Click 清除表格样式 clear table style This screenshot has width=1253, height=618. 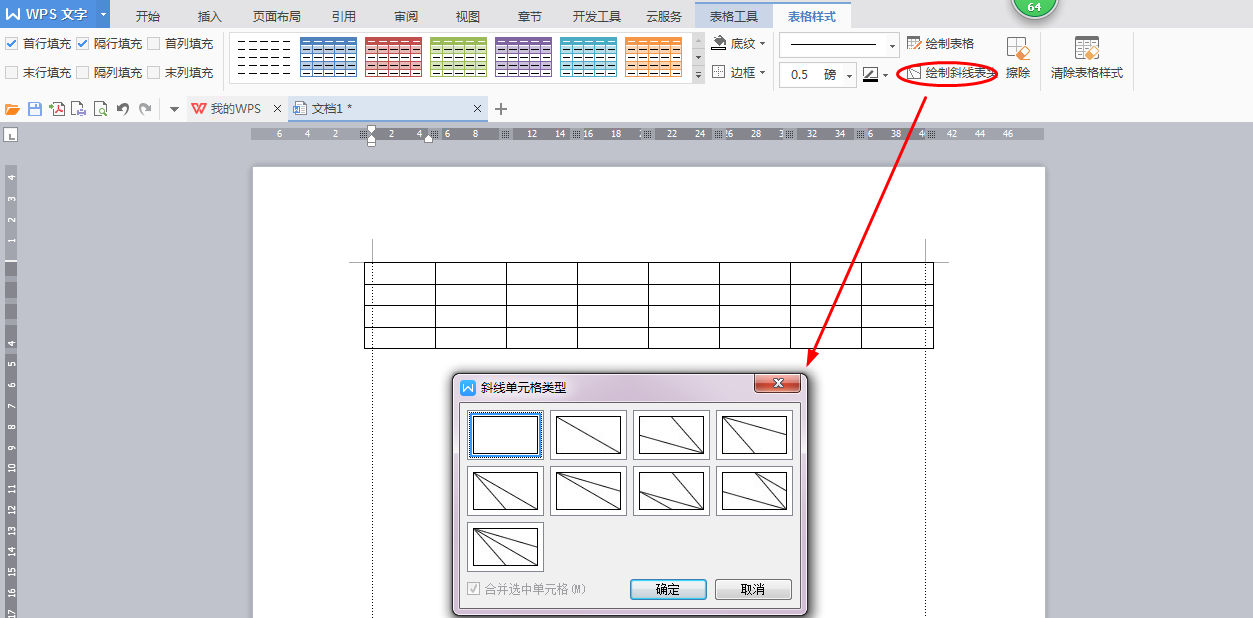[1087, 59]
